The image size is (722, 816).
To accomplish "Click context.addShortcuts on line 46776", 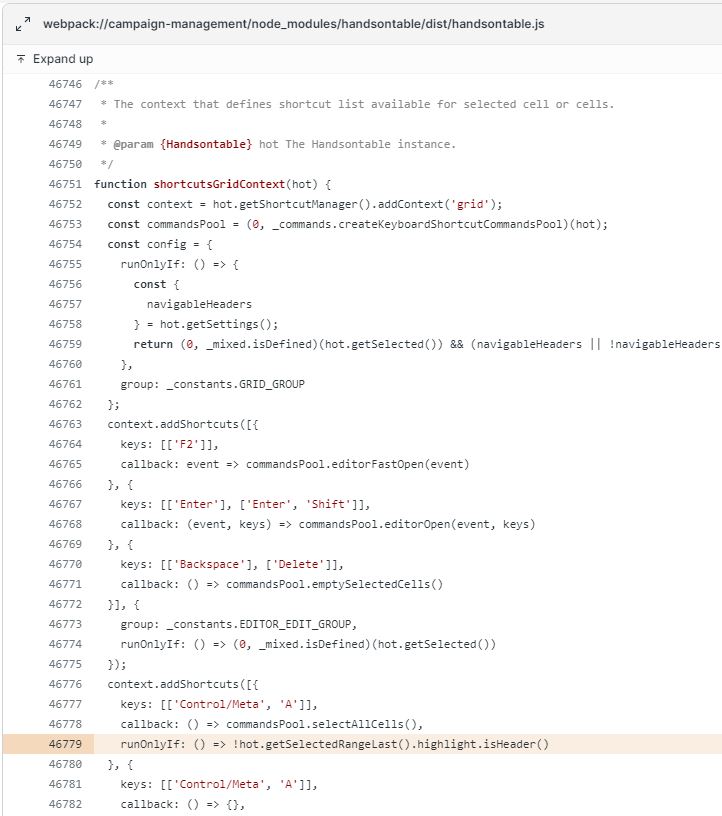I will tap(173, 684).
